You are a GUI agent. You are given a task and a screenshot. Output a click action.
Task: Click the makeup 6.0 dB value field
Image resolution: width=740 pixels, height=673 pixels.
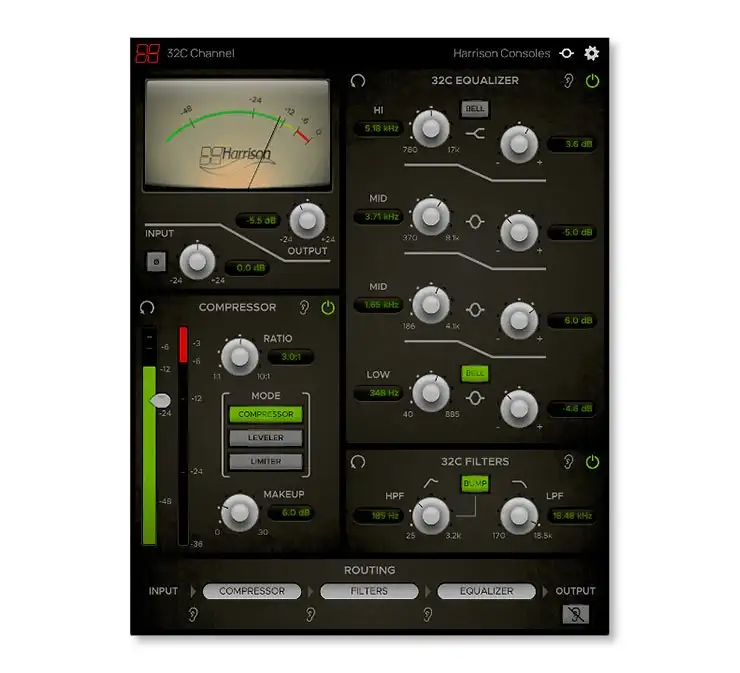pos(291,513)
